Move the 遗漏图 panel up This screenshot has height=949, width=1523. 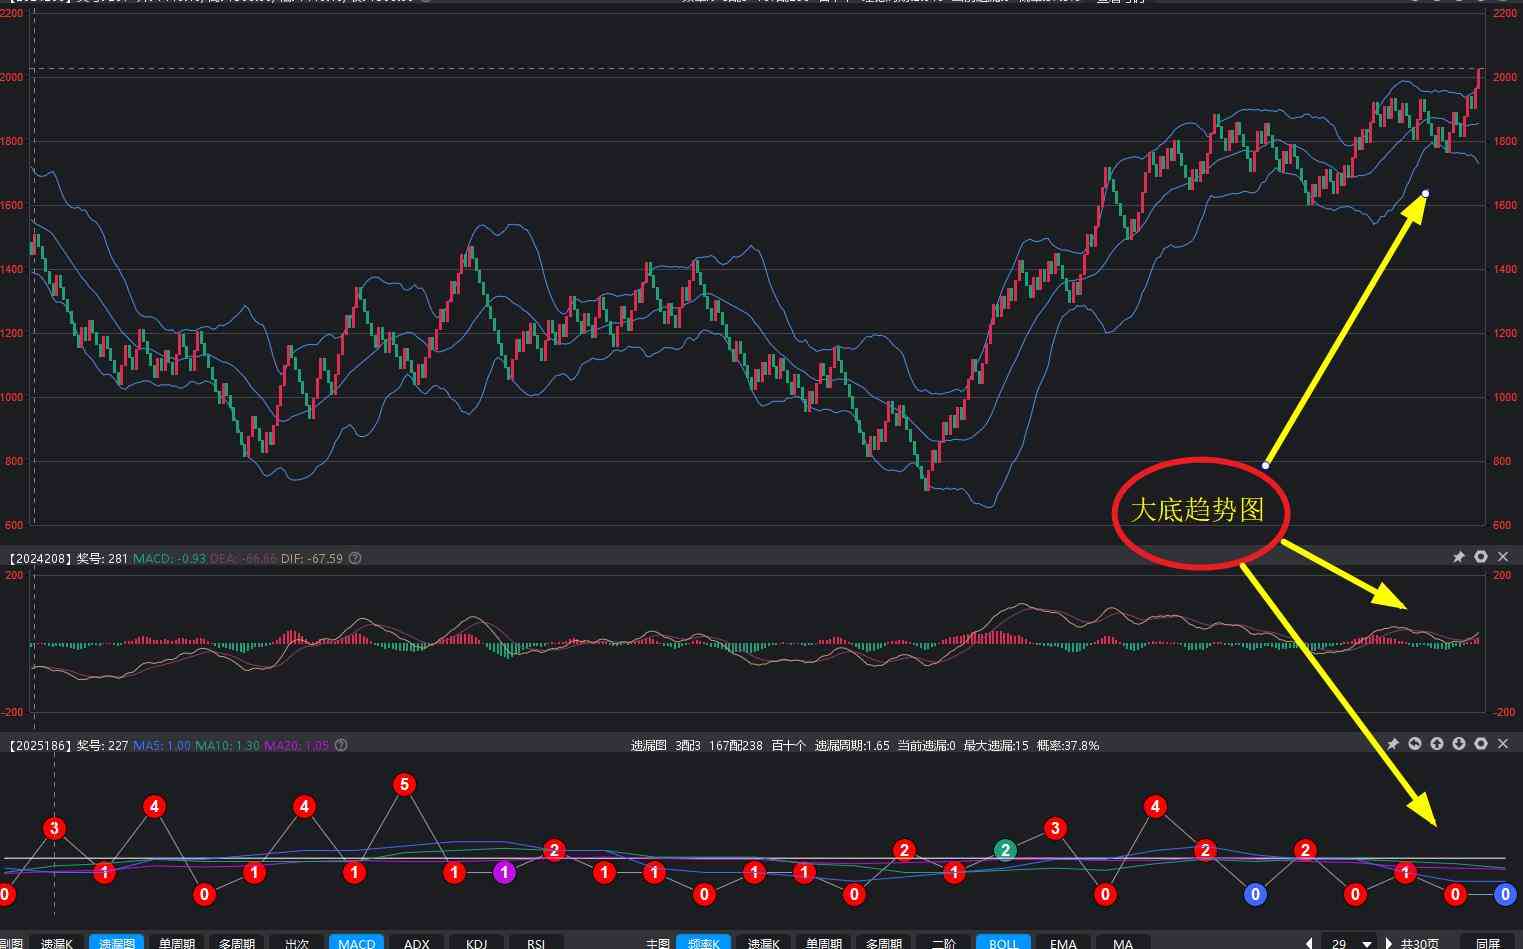[1437, 744]
